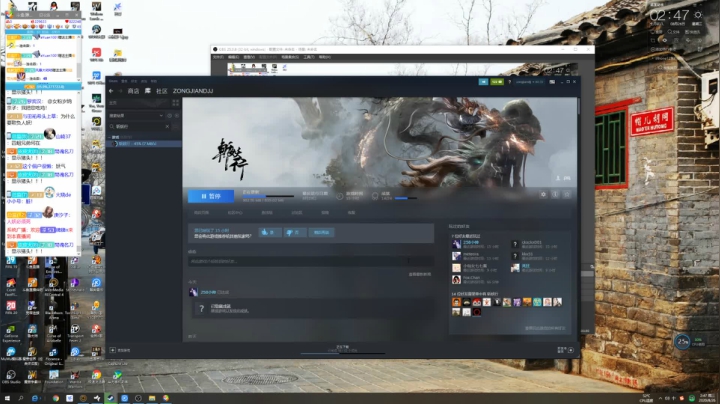Image resolution: width=720 pixels, height=404 pixels.
Task: Open friend kko55 in friends panel
Action: [534, 256]
